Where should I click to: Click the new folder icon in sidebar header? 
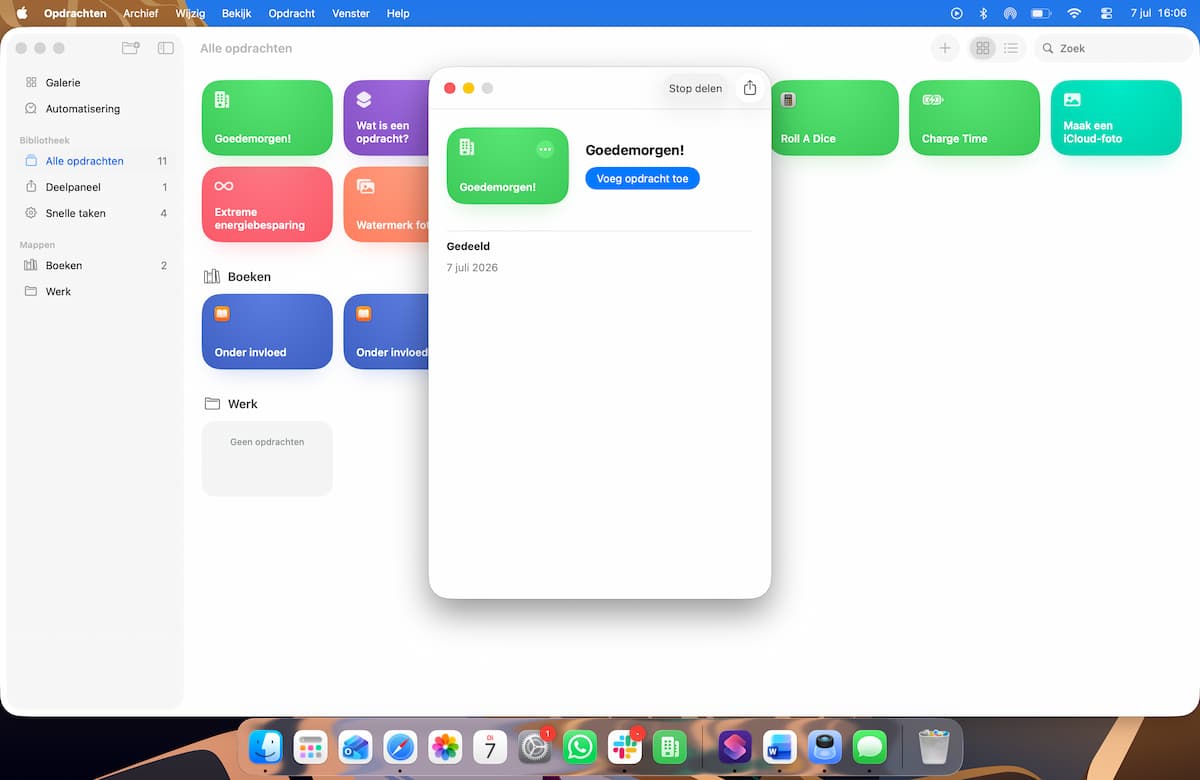[130, 48]
